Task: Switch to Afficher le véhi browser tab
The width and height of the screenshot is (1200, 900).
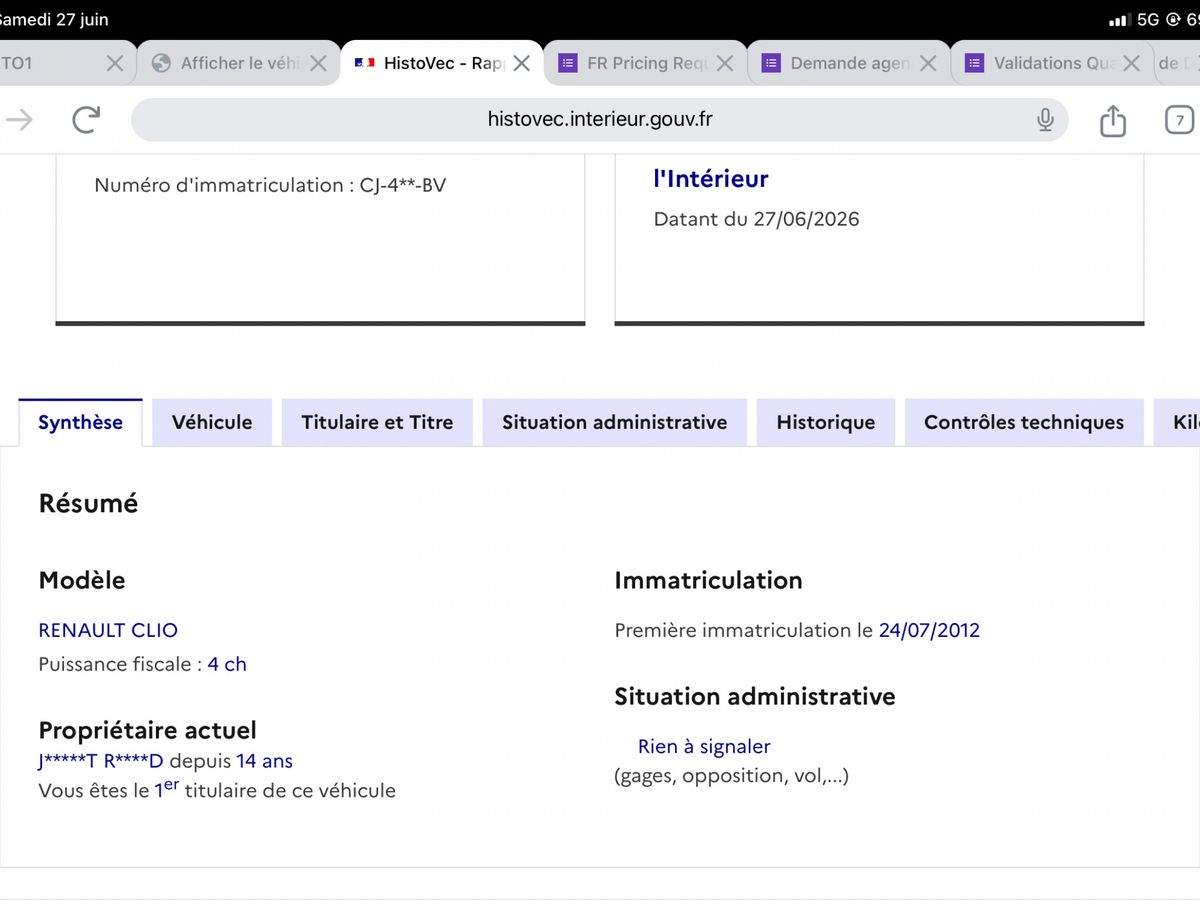Action: click(239, 63)
